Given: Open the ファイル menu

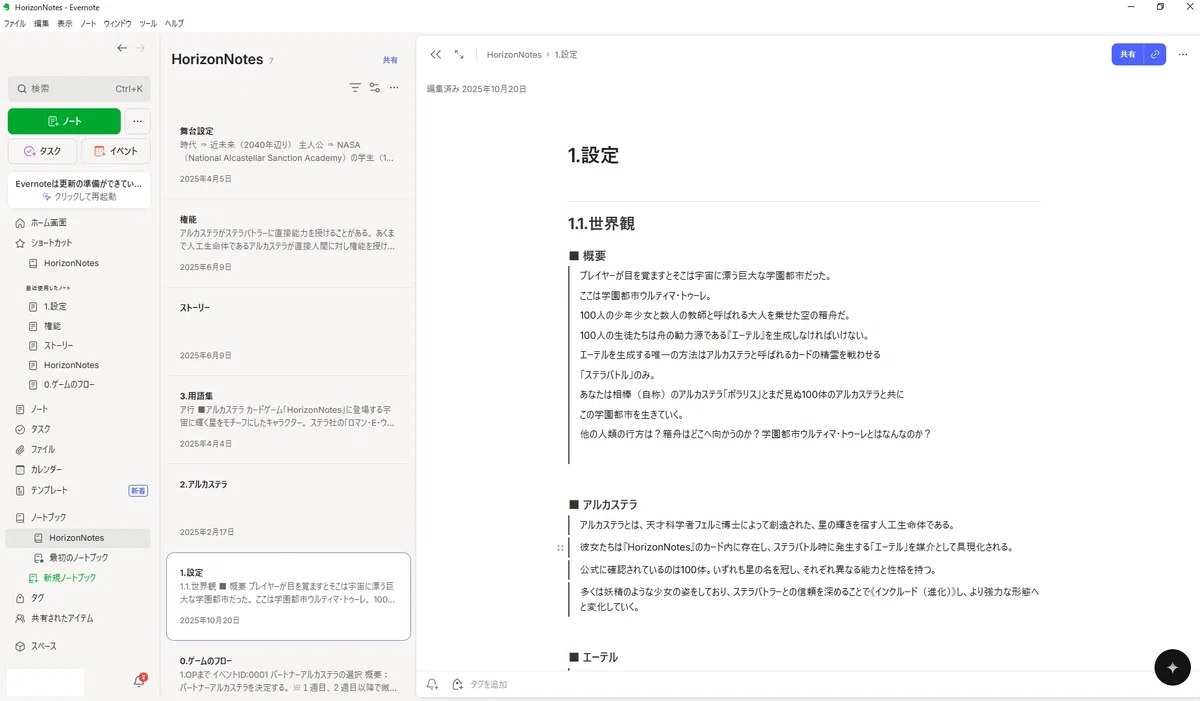Looking at the screenshot, I should [x=15, y=23].
